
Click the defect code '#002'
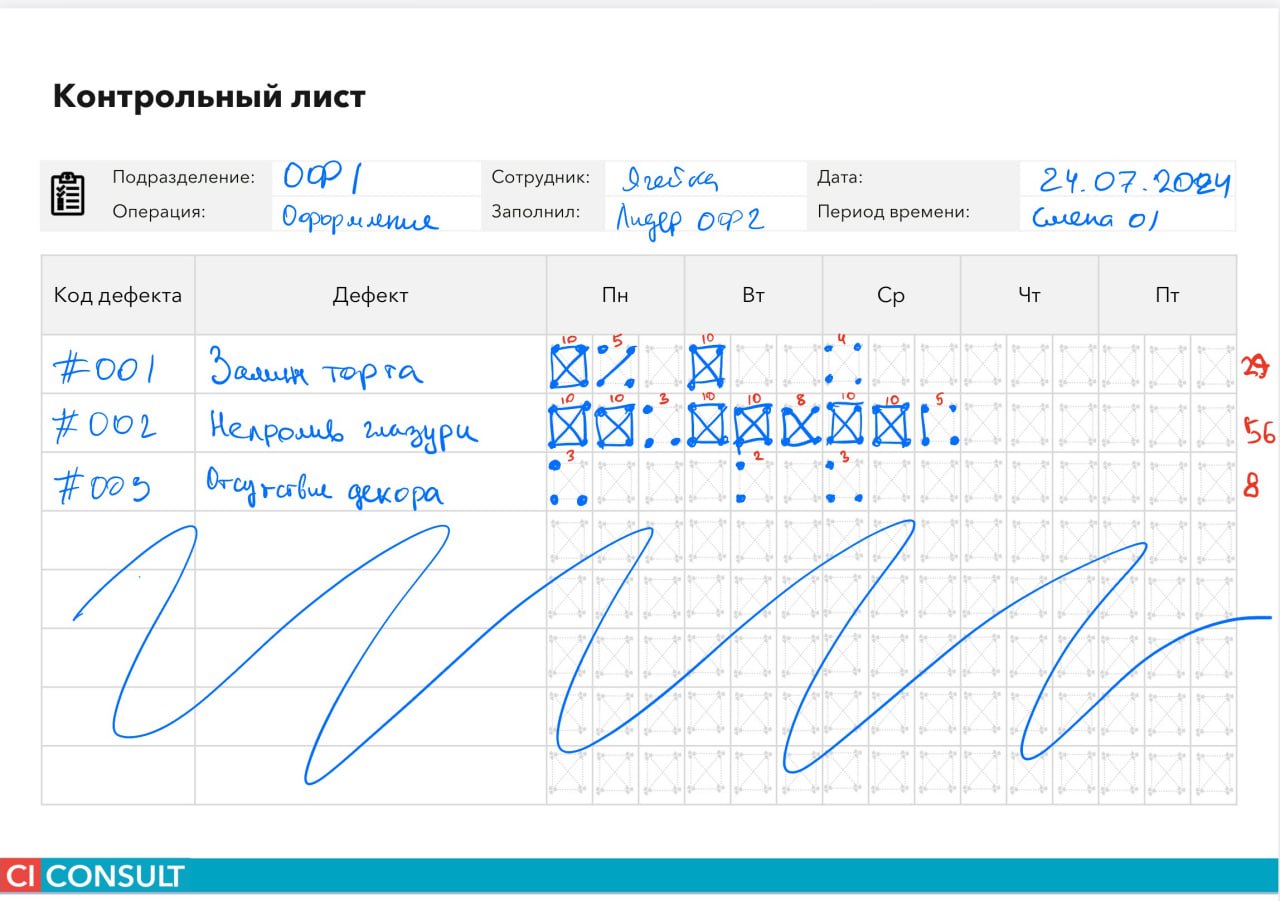click(106, 428)
